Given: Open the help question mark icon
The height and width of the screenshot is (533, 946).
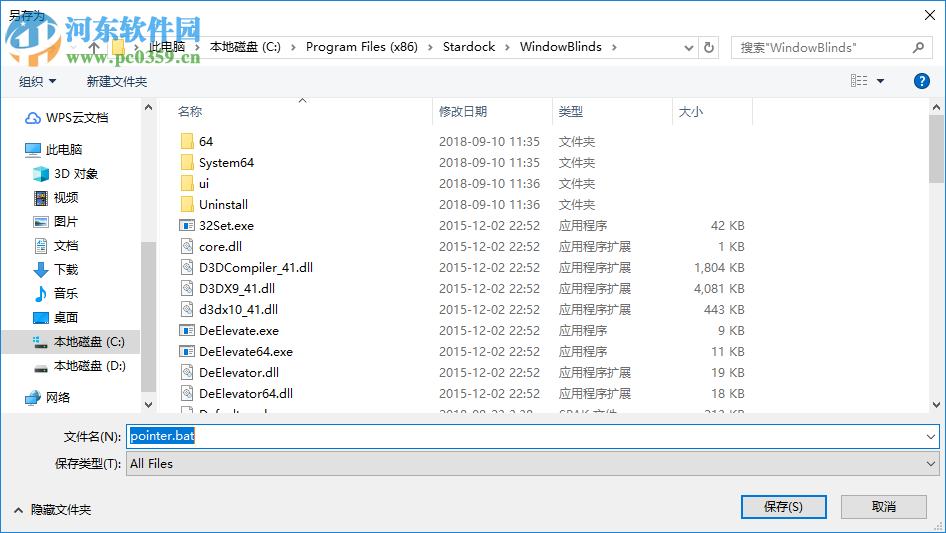Looking at the screenshot, I should pyautogui.click(x=921, y=81).
